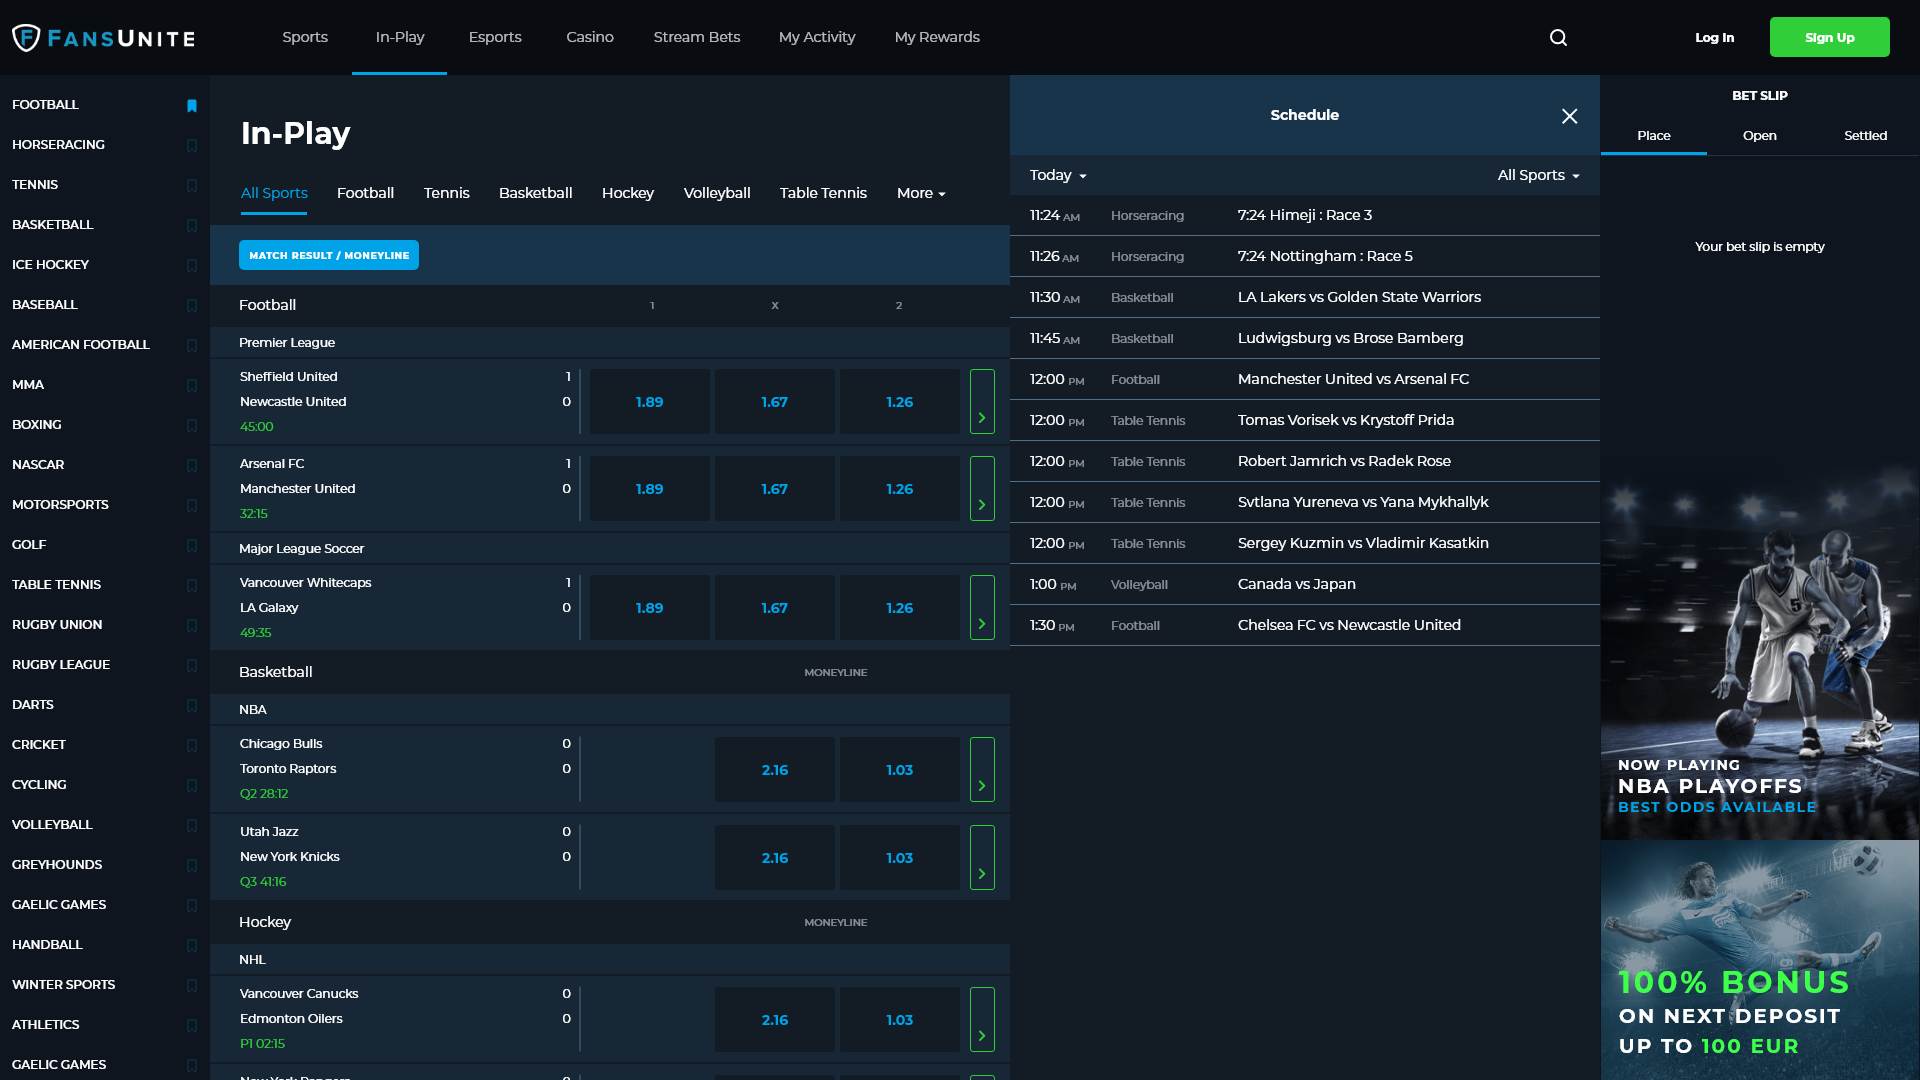Viewport: 1920px width, 1080px height.
Task: Click the Sign Up button
Action: tap(1829, 37)
